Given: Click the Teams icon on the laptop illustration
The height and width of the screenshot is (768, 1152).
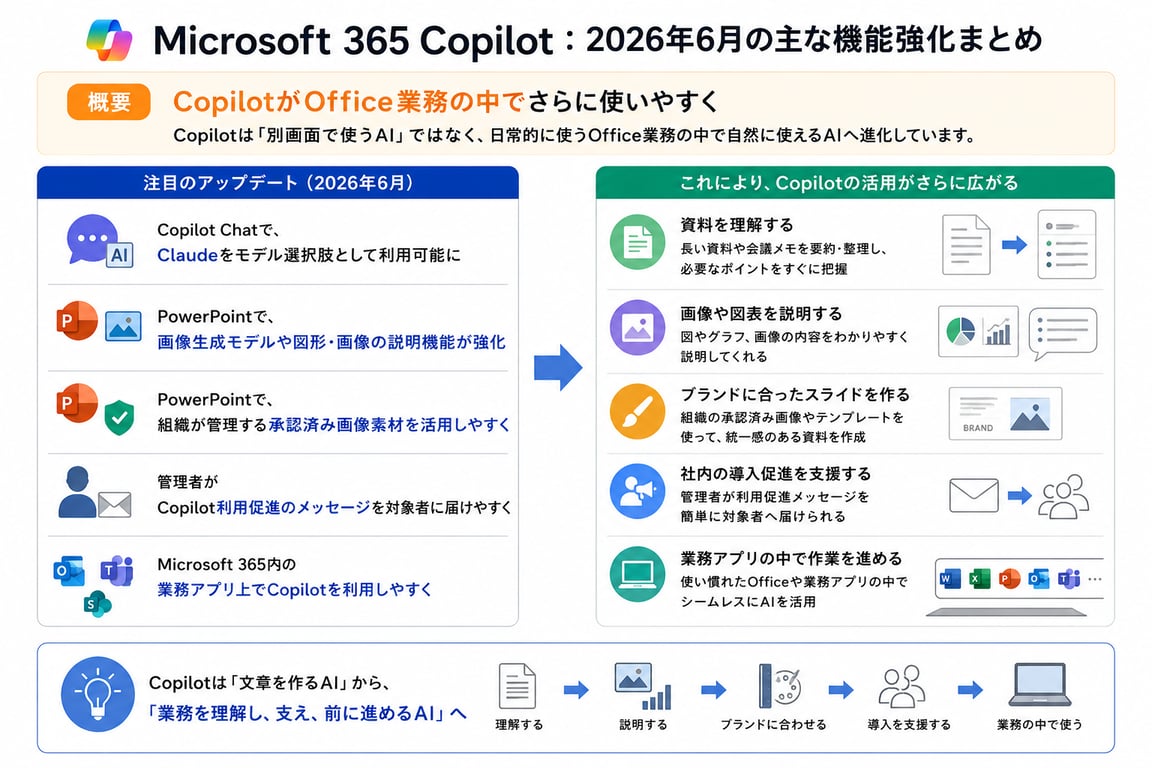Looking at the screenshot, I should (1069, 579).
